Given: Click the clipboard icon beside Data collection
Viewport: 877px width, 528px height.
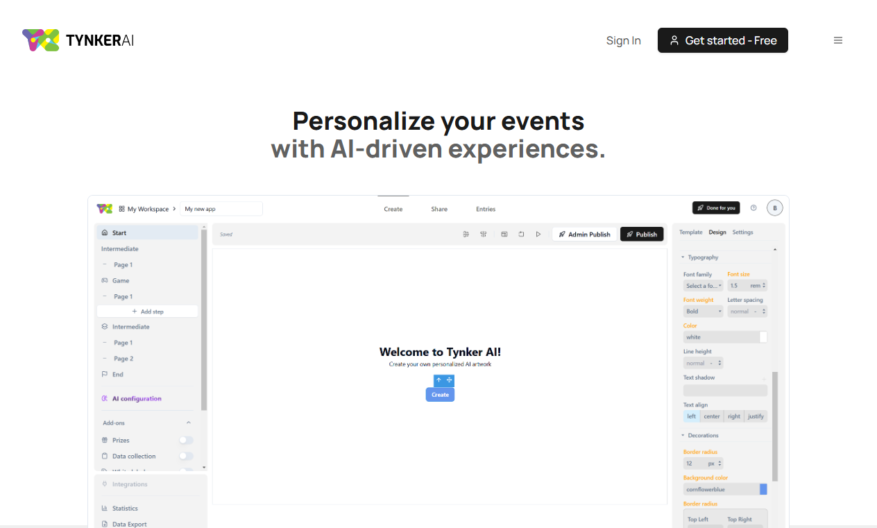Looking at the screenshot, I should [105, 456].
